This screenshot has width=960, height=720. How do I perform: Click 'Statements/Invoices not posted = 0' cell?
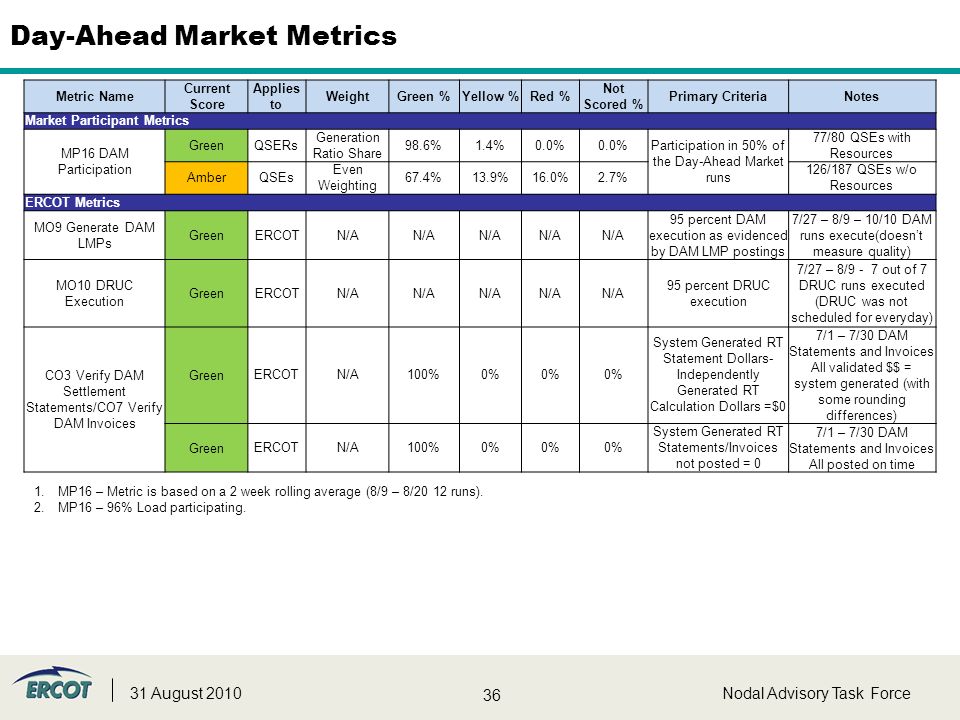click(718, 448)
